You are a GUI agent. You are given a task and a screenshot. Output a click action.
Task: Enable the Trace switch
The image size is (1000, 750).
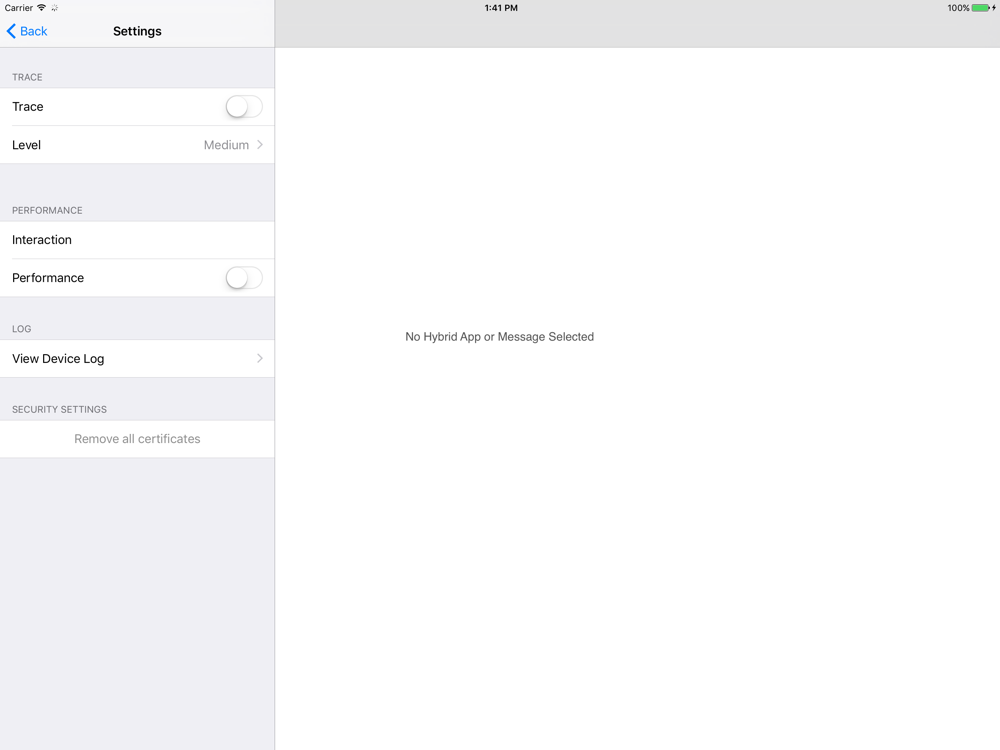pos(244,107)
